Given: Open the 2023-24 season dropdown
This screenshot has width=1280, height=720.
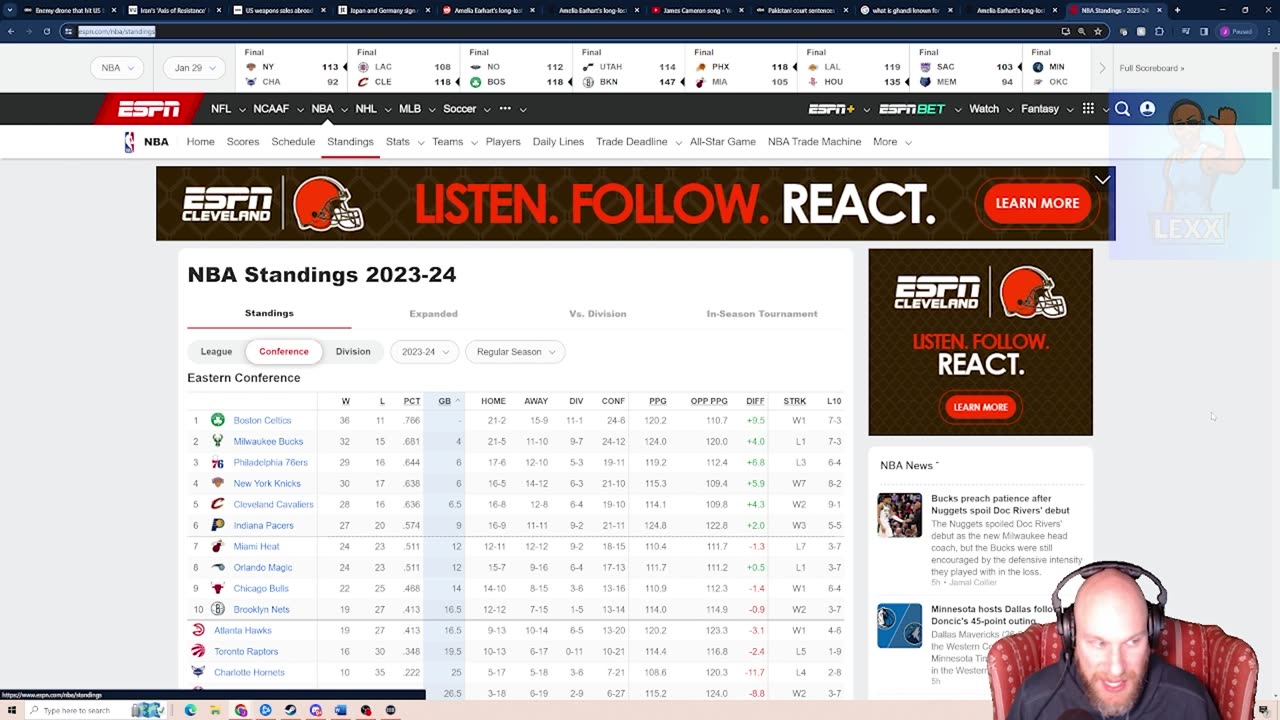Looking at the screenshot, I should pyautogui.click(x=425, y=352).
